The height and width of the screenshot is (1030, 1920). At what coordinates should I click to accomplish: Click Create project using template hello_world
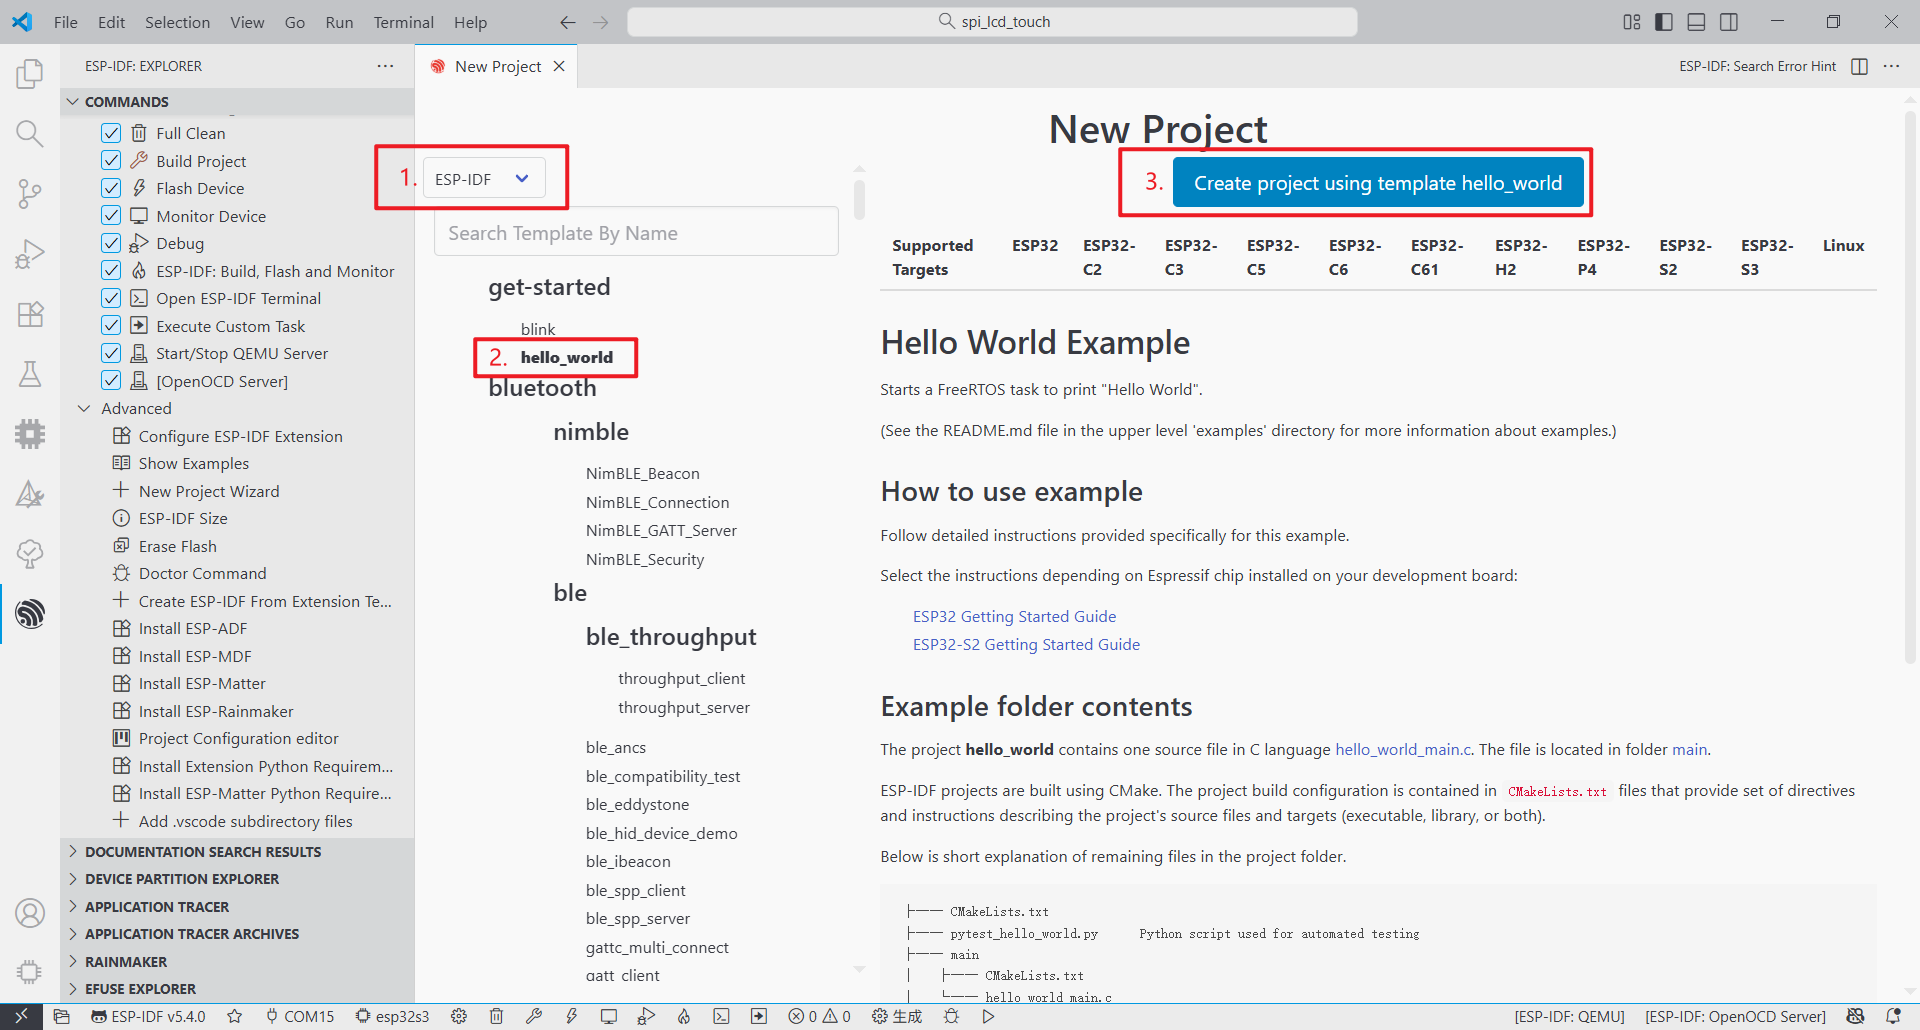[x=1377, y=183]
